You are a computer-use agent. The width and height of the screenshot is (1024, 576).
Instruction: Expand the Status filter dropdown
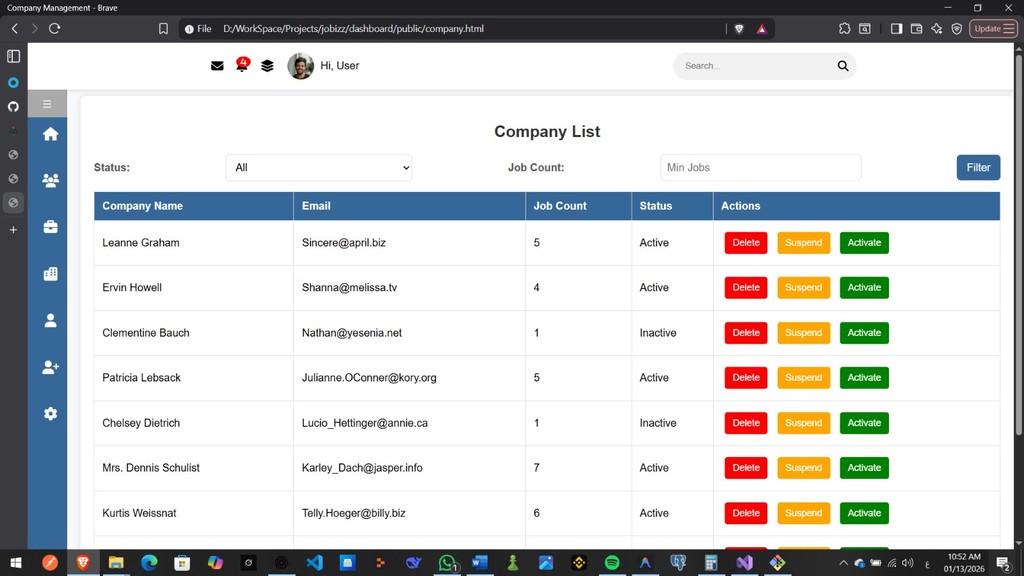319,168
